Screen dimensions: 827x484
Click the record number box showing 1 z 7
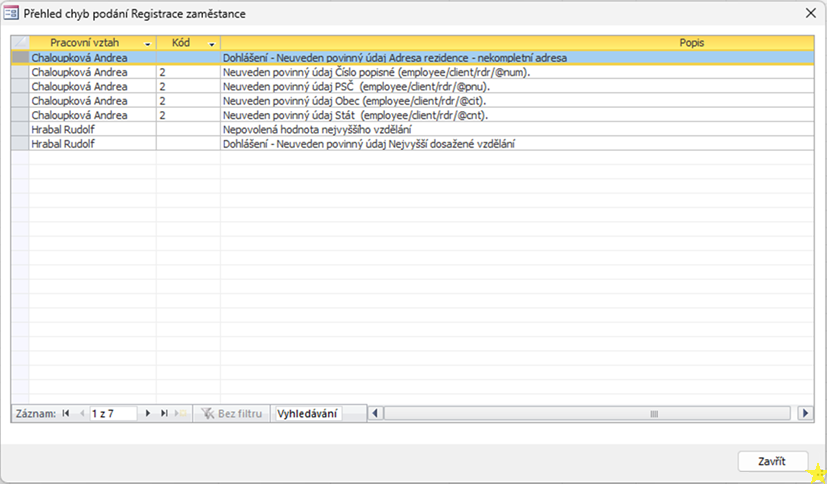point(112,413)
